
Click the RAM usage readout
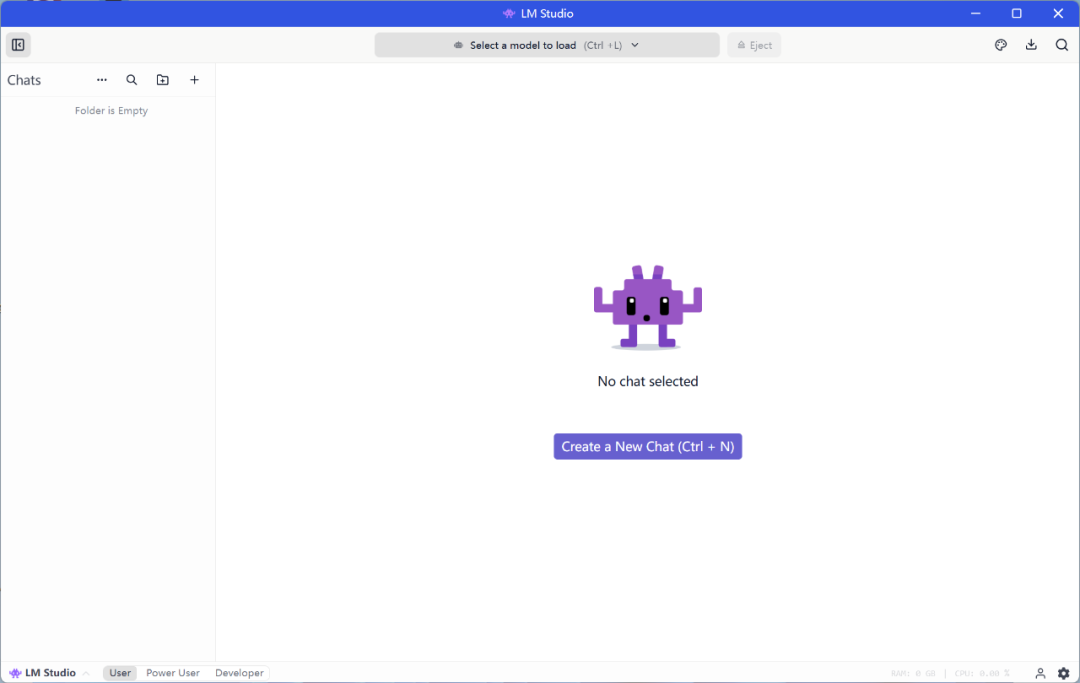pos(913,673)
